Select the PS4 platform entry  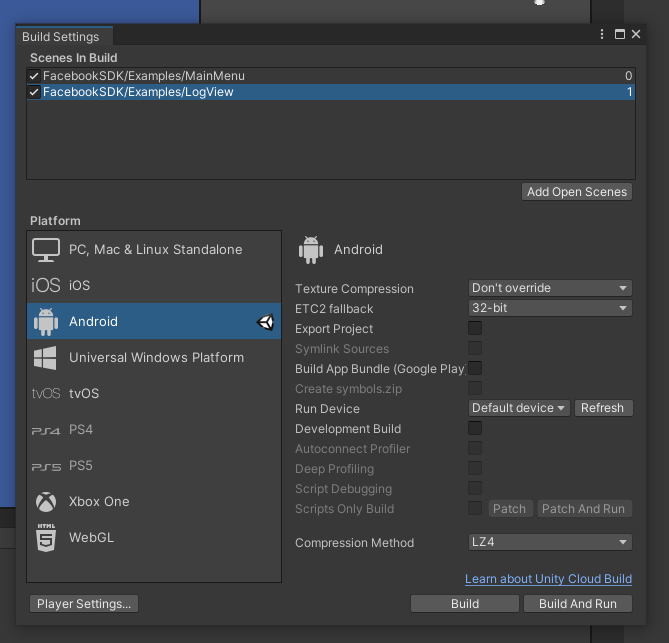154,429
